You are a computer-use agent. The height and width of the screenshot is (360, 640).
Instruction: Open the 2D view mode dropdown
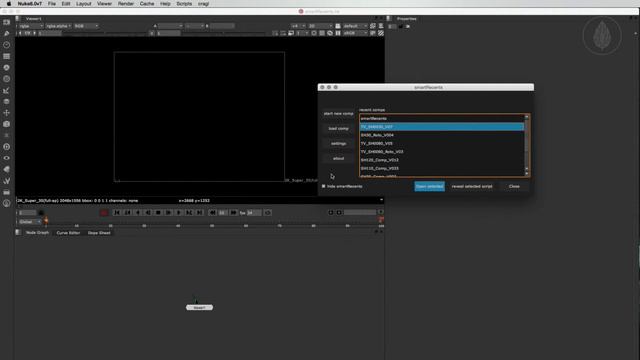[320, 26]
